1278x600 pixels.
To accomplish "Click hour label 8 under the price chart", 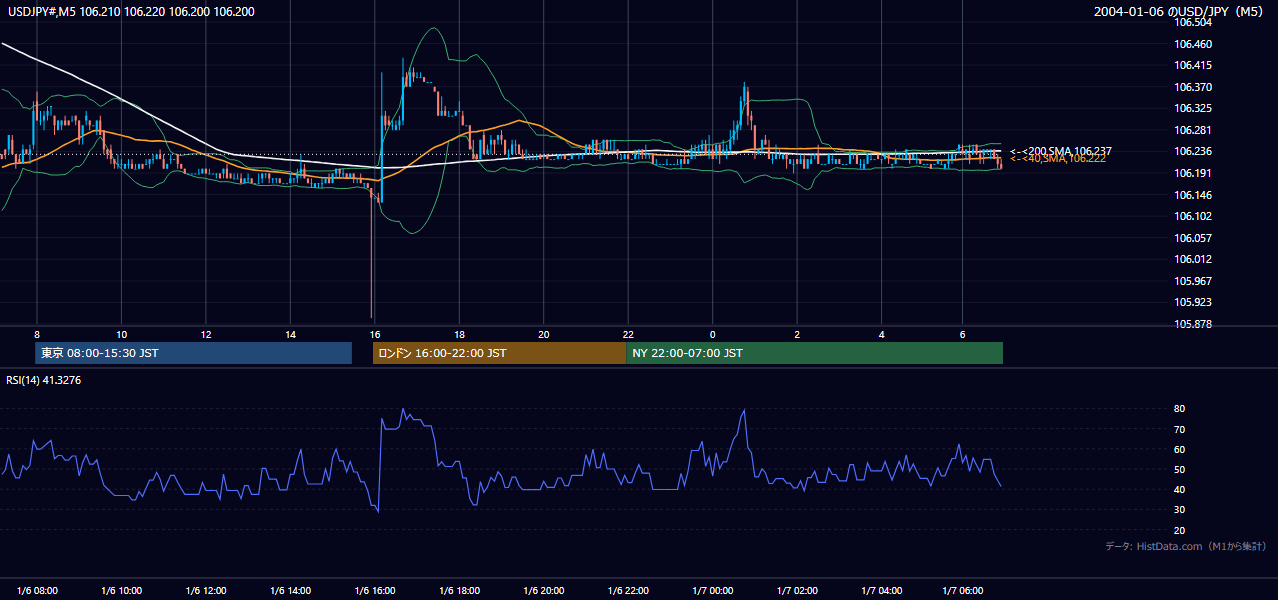I will point(37,334).
